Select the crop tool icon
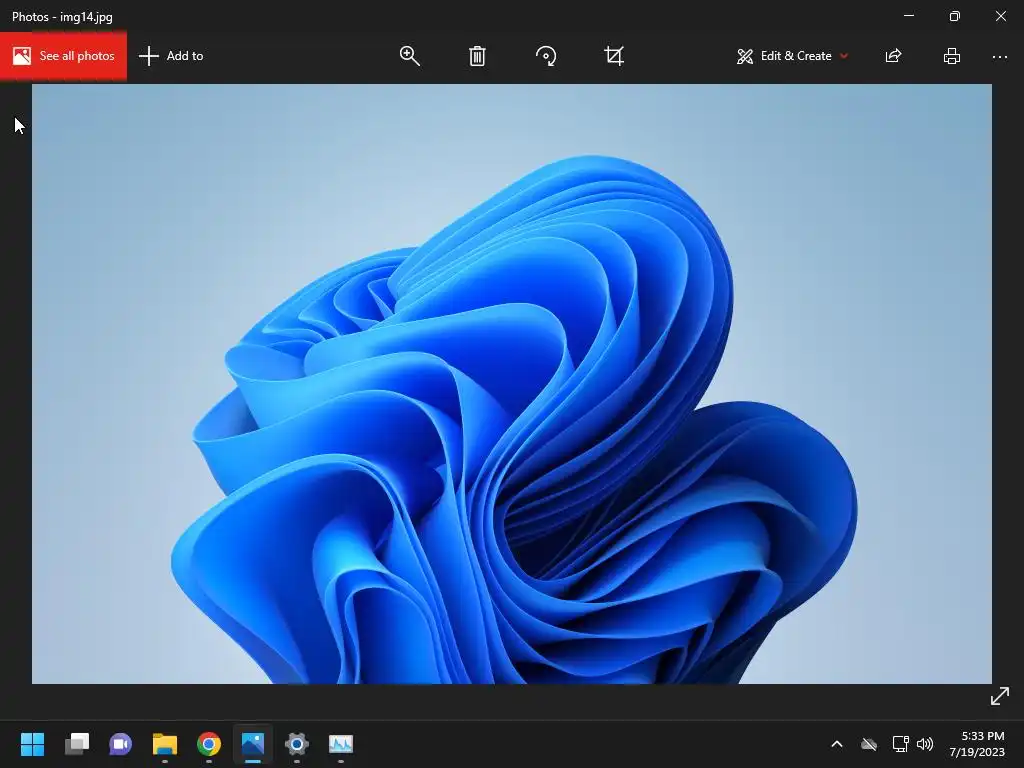Image resolution: width=1024 pixels, height=768 pixels. 614,56
